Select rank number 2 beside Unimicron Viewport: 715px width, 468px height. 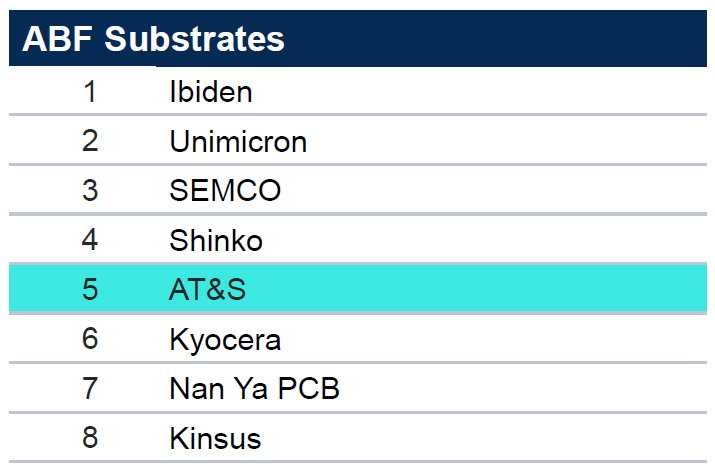coord(90,141)
